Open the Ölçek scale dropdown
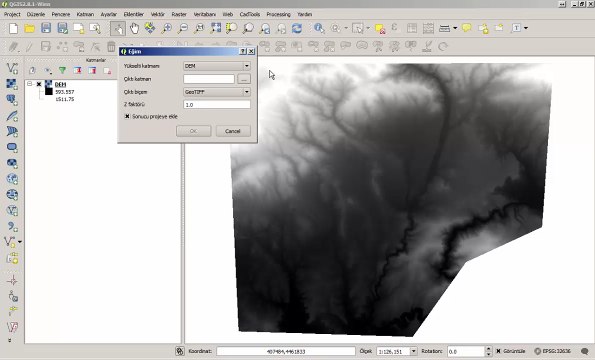This screenshot has width=595, height=360. [x=414, y=352]
